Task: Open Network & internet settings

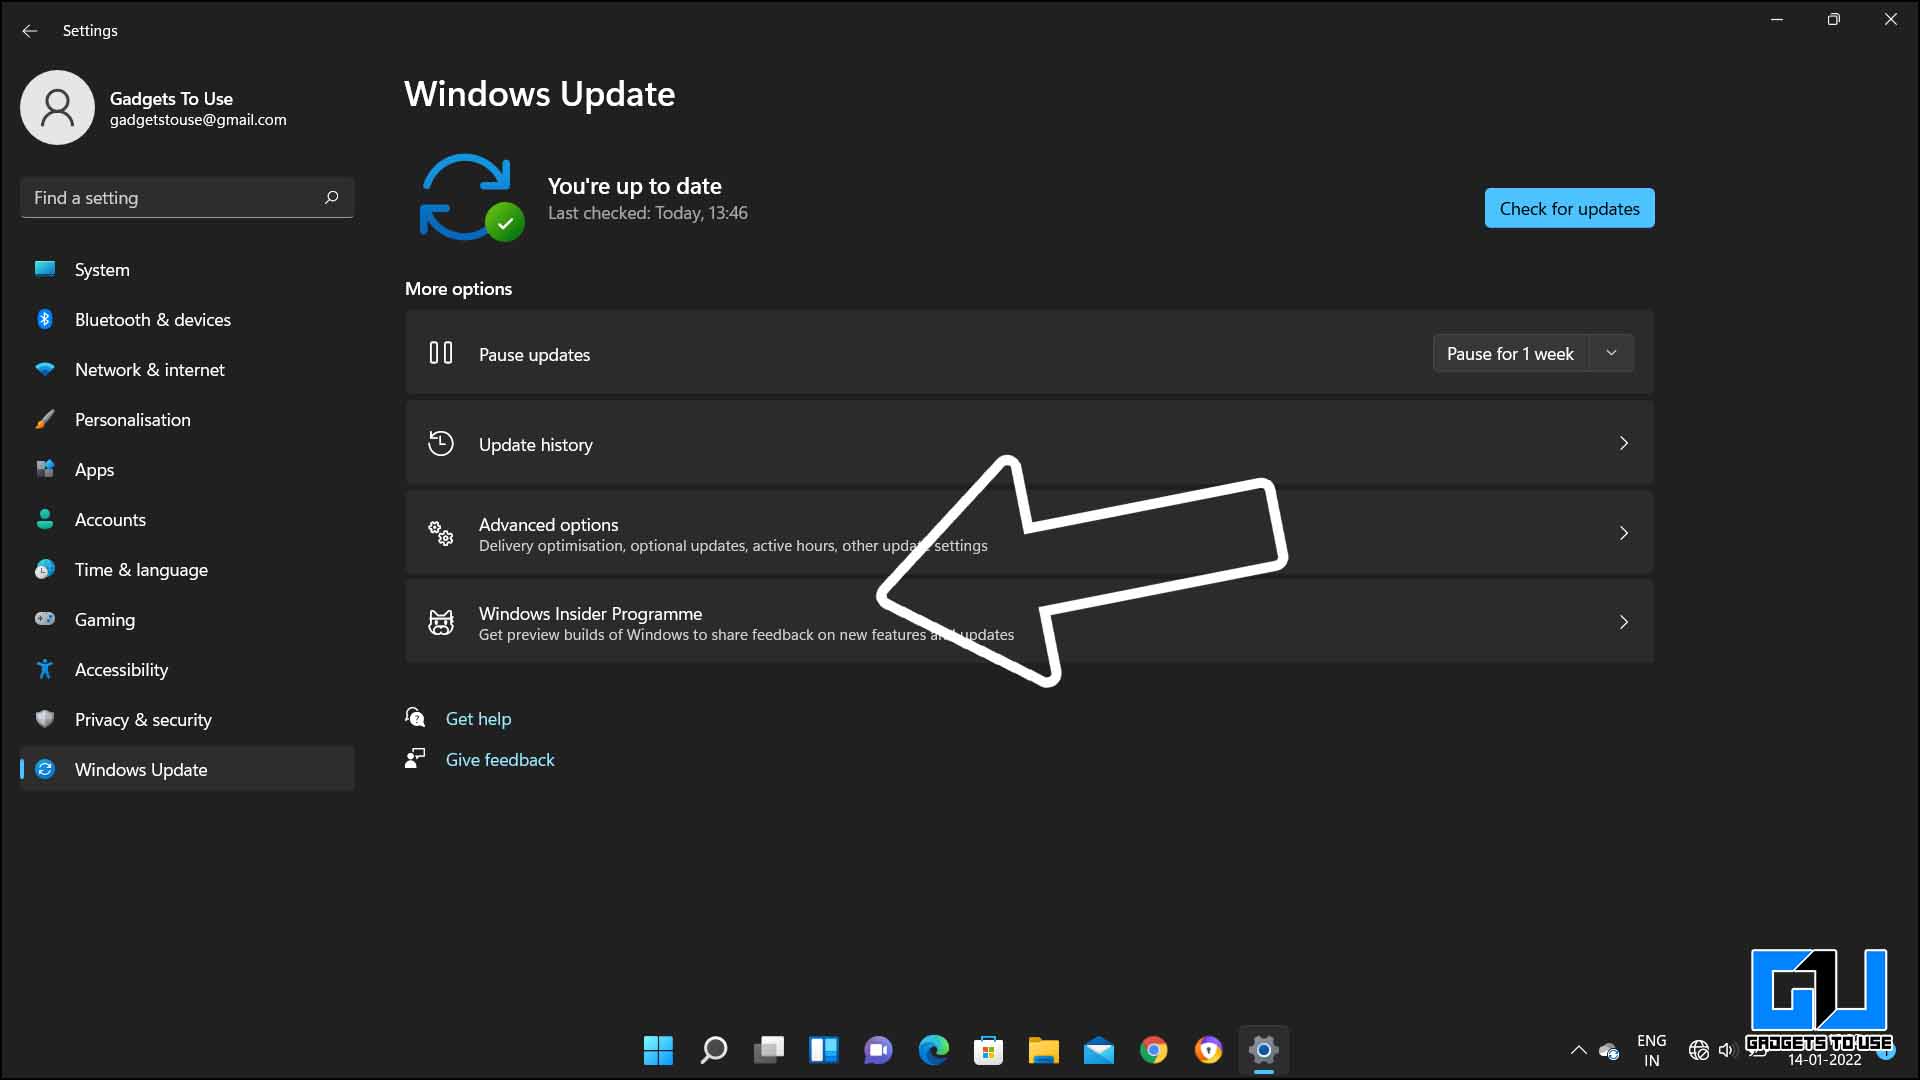Action: [150, 369]
